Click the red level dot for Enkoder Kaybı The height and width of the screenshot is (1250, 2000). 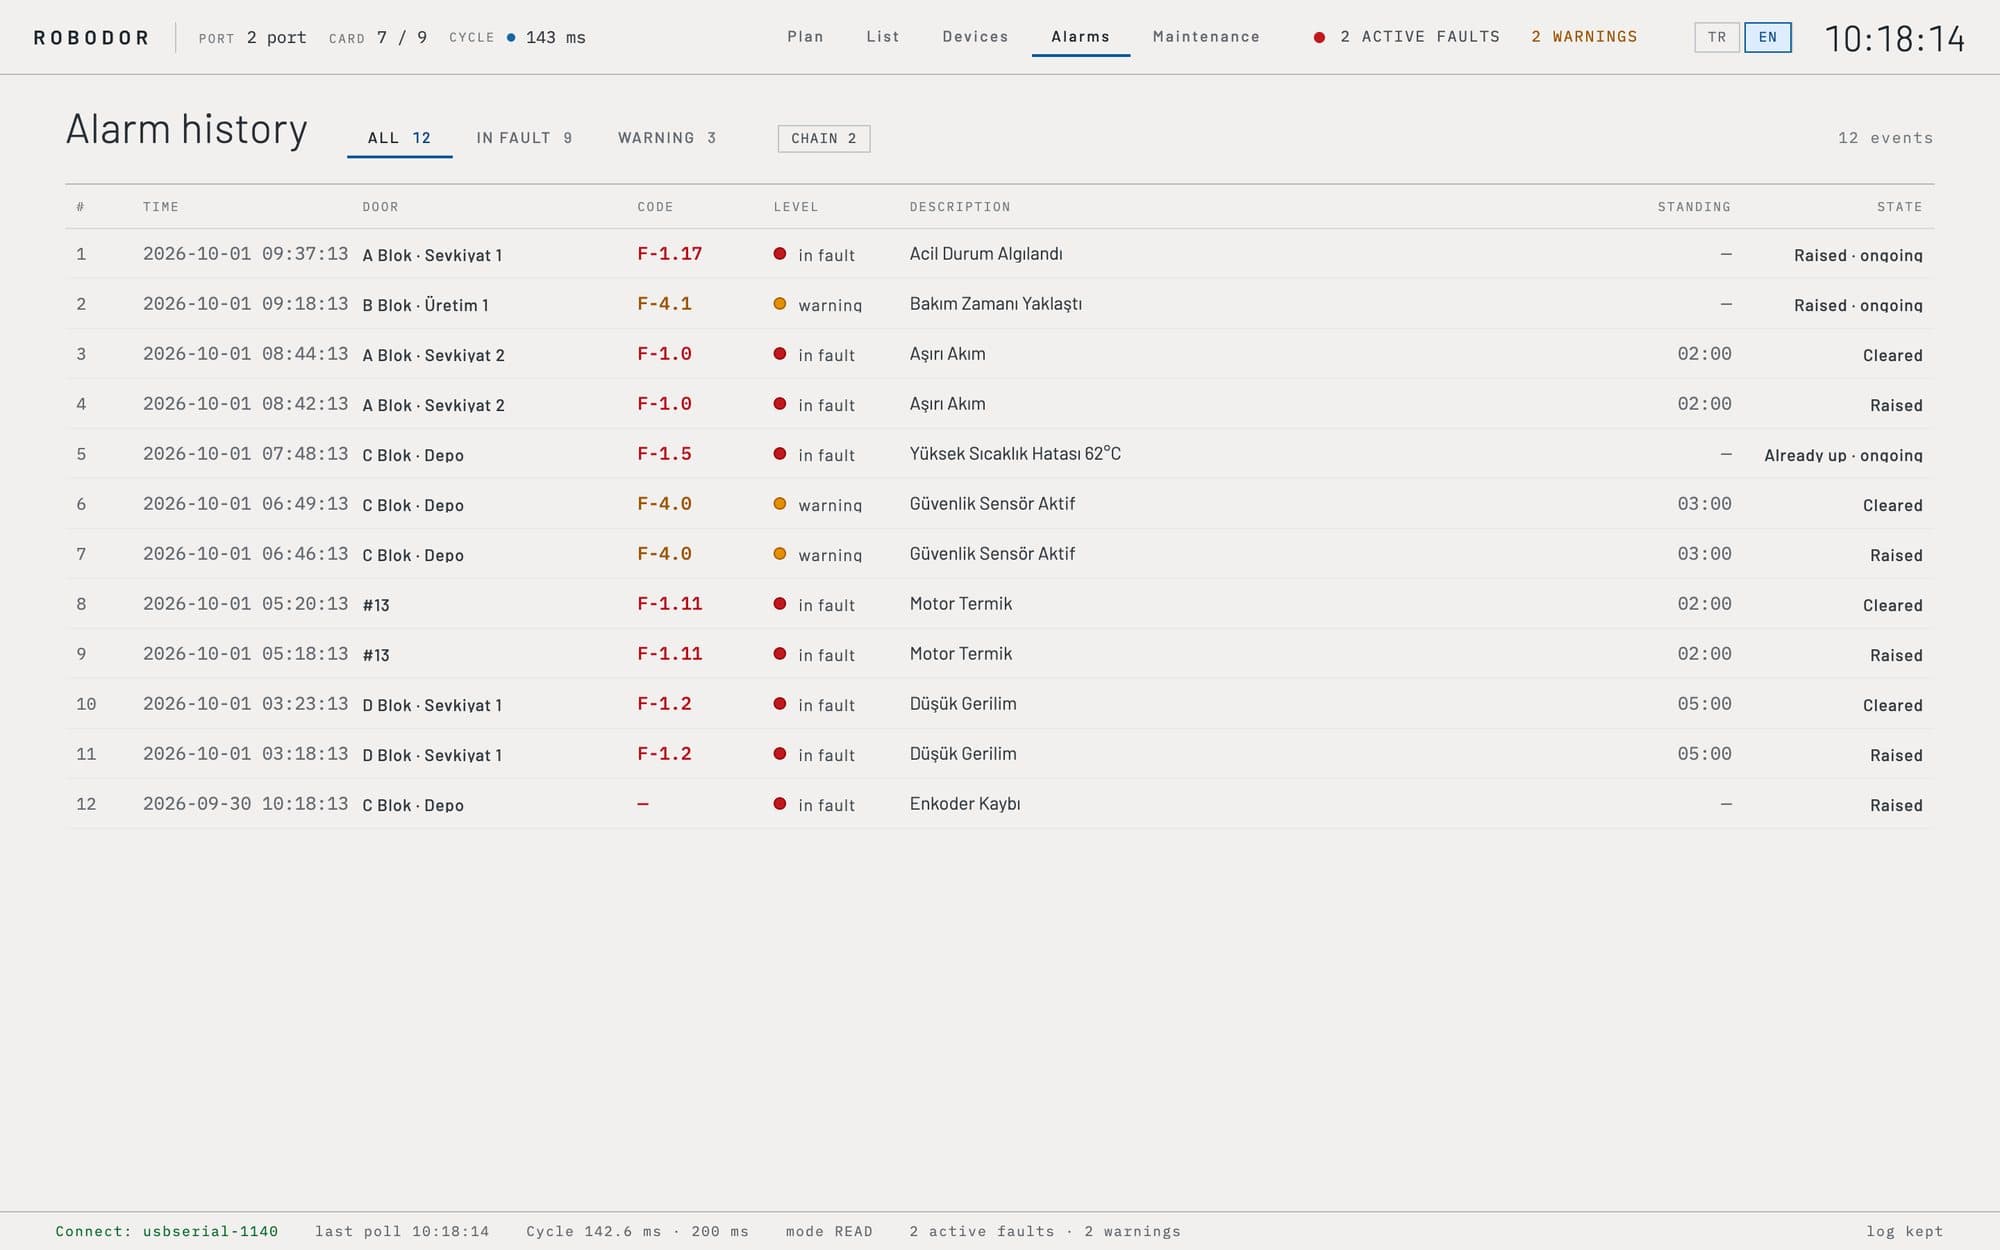(x=780, y=804)
